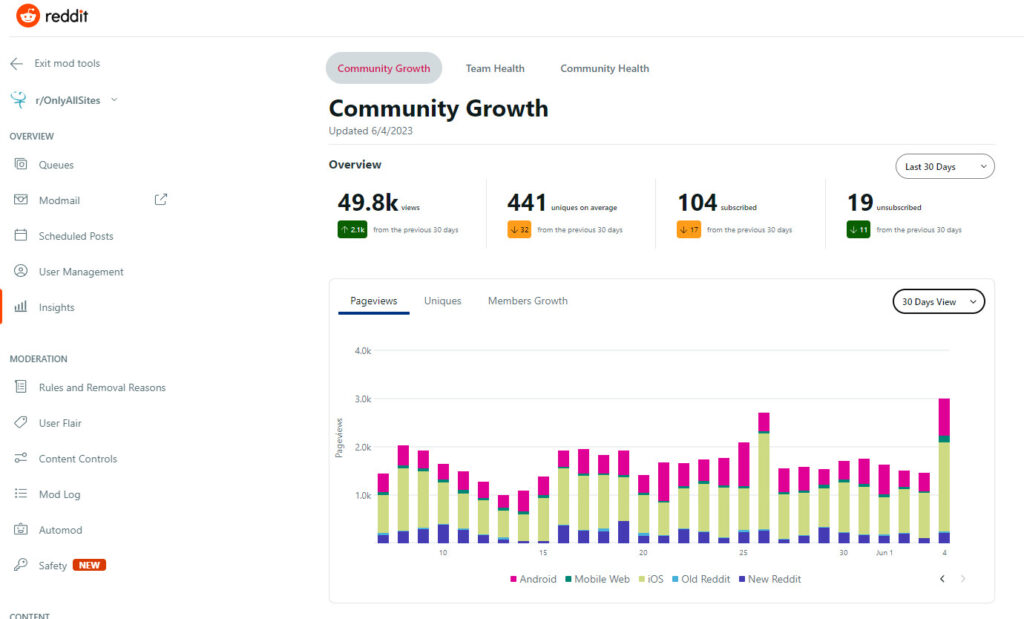Click the Safety key icon

(x=20, y=566)
